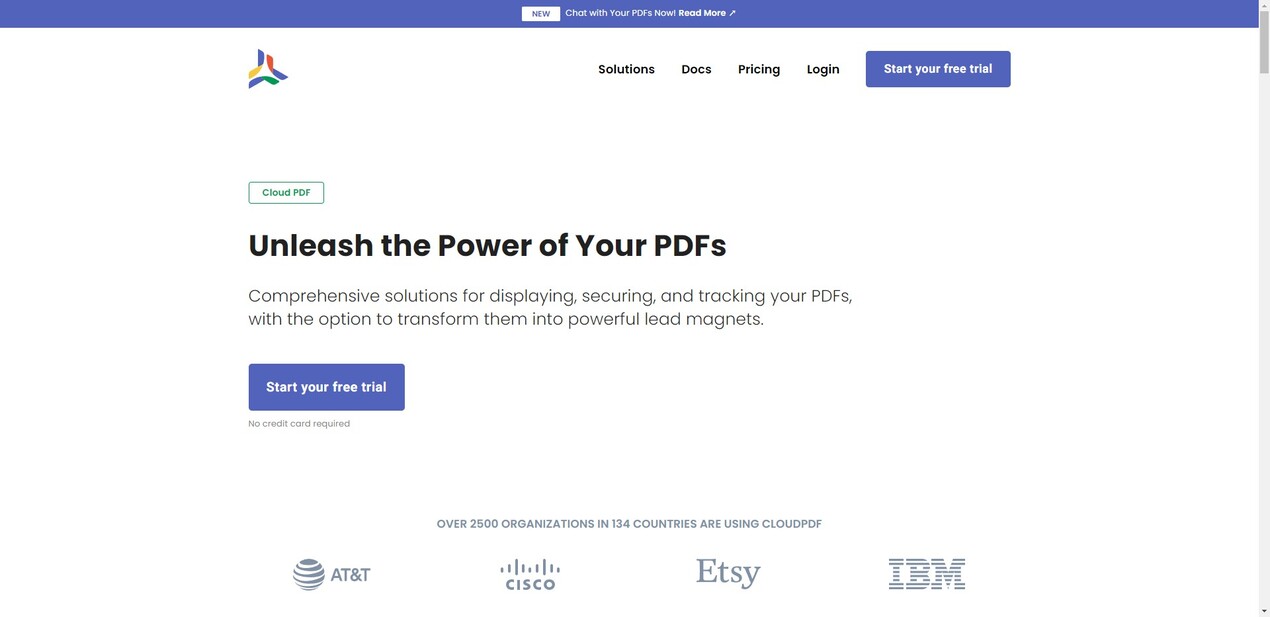
Task: Click the Etsy company logo
Action: coord(727,573)
